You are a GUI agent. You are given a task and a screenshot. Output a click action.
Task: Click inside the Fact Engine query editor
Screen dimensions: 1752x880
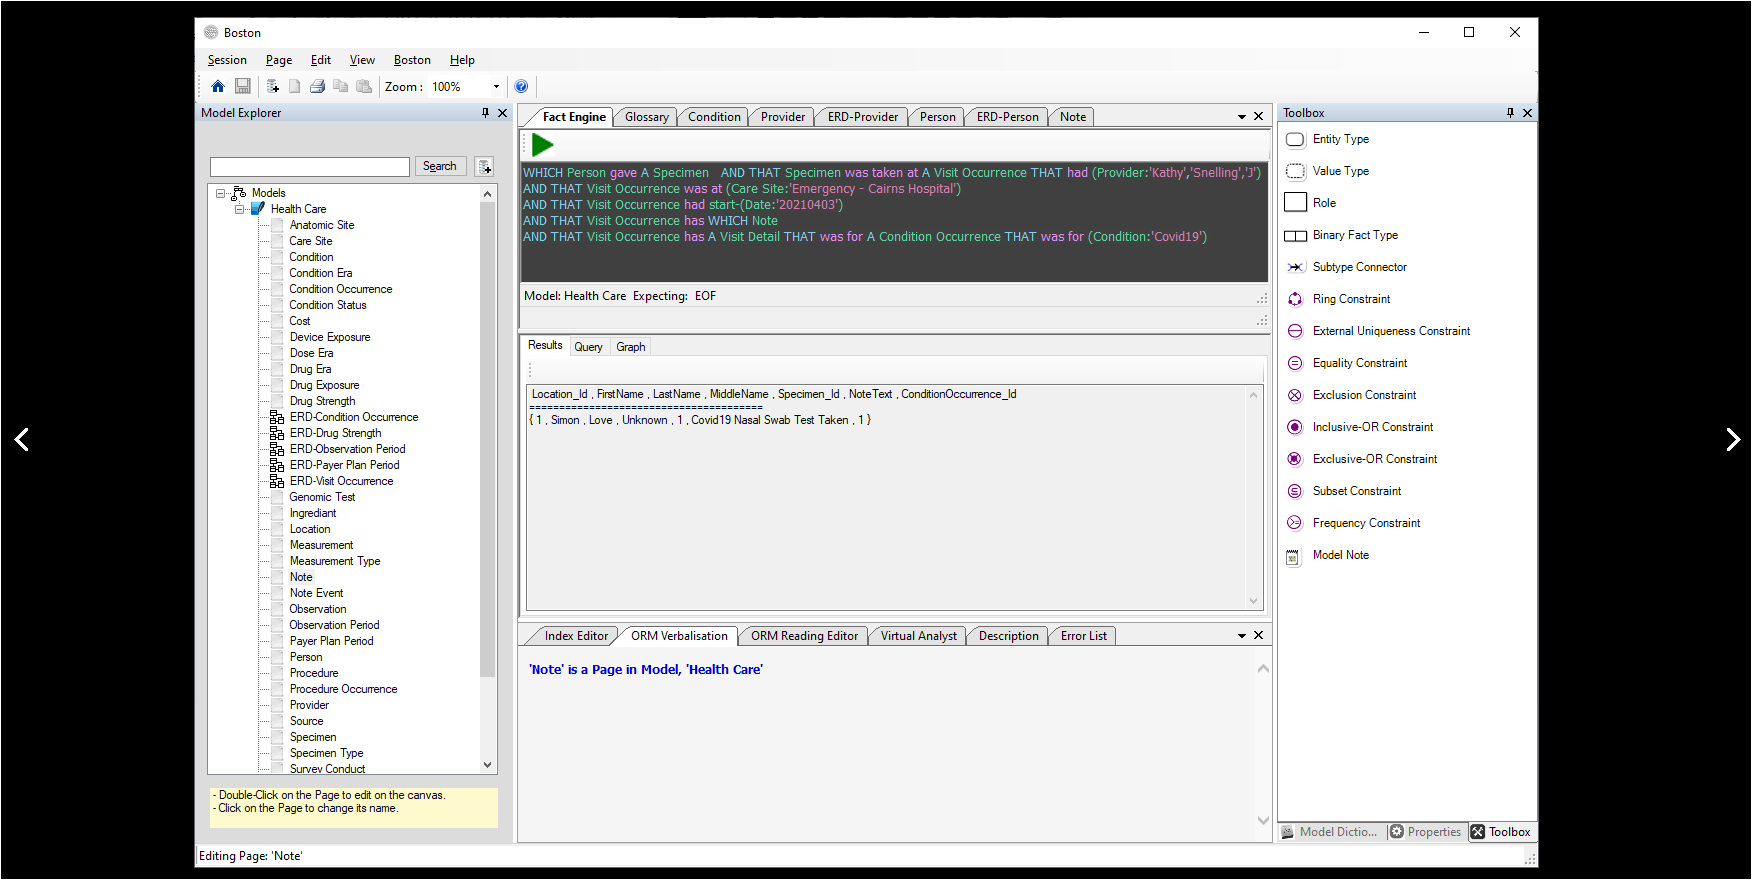[894, 222]
